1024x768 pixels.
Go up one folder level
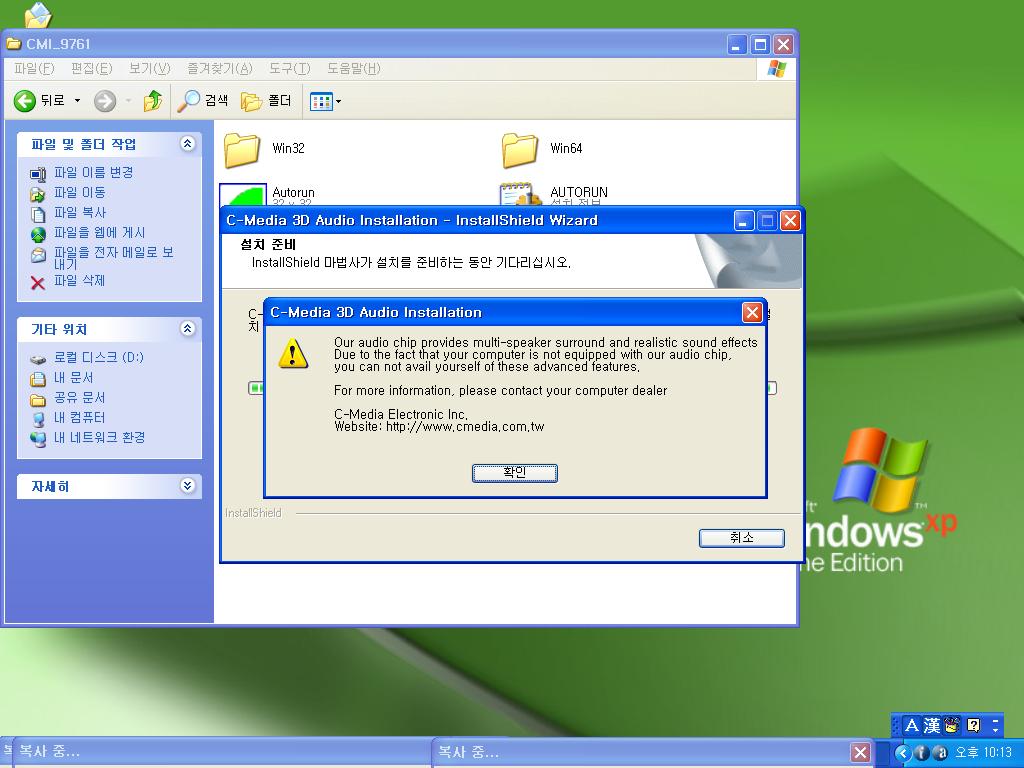coord(153,101)
